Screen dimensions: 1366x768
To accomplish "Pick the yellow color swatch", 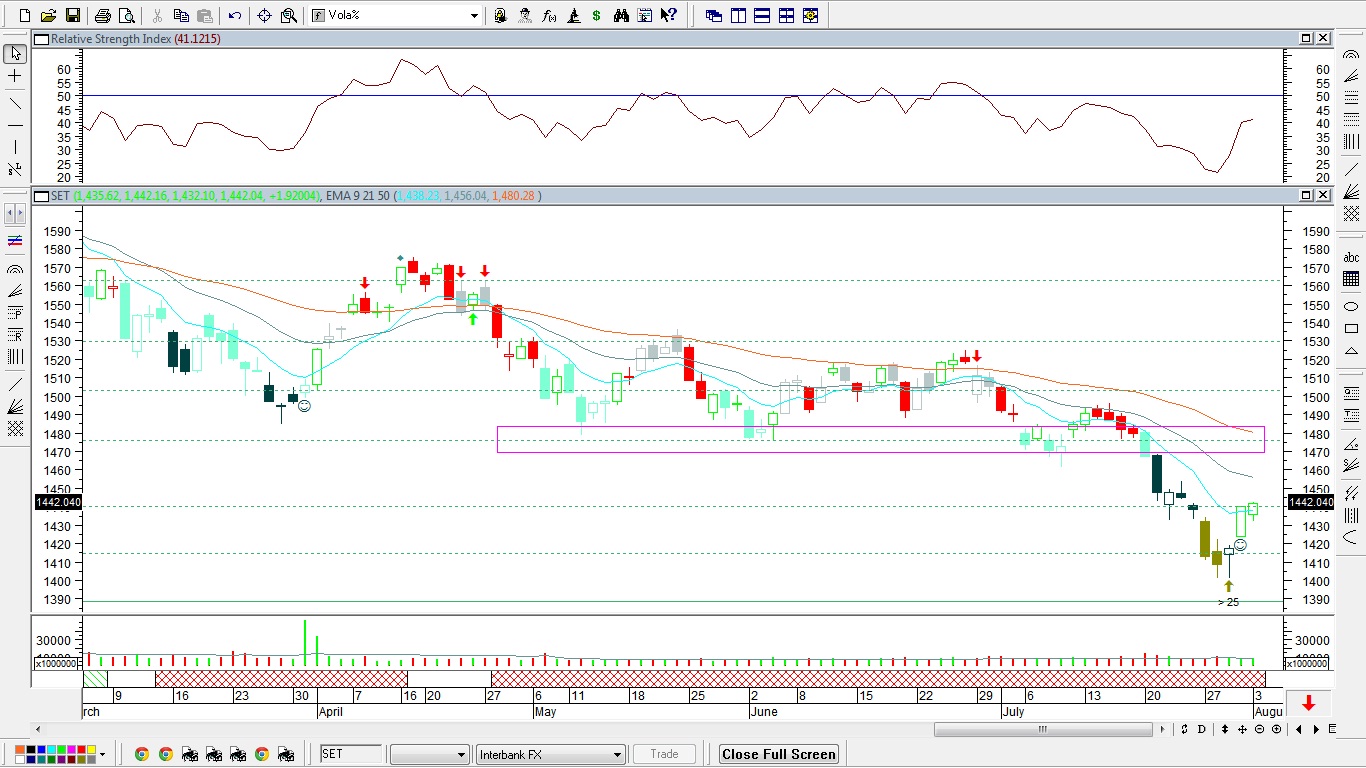I will 92,749.
